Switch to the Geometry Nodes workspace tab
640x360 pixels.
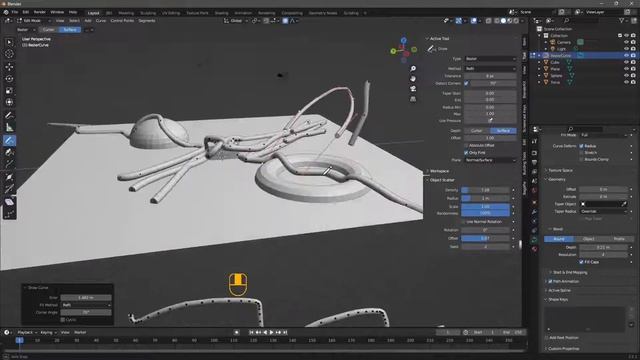323,13
